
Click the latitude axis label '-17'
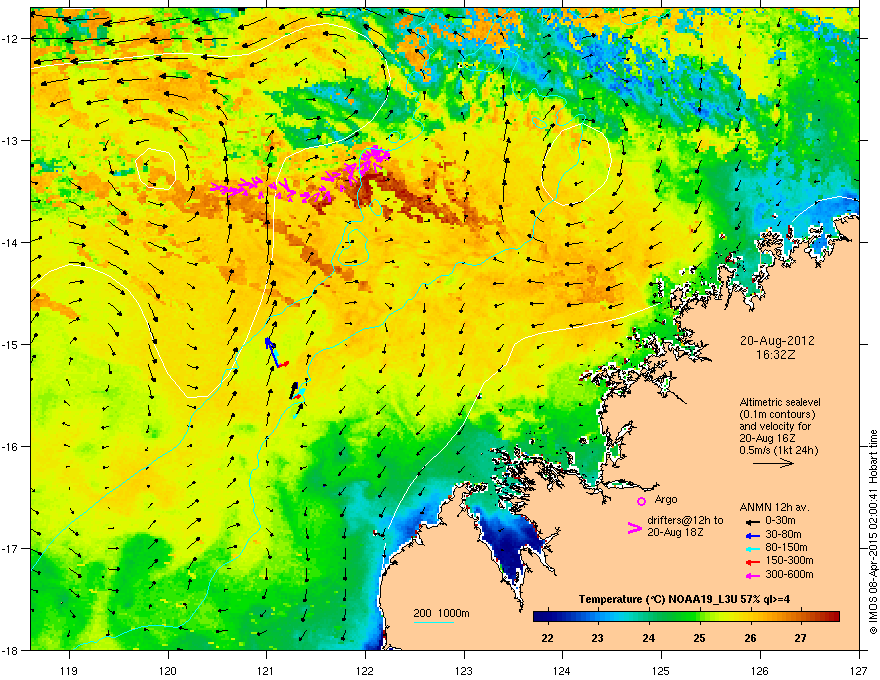coord(10,548)
